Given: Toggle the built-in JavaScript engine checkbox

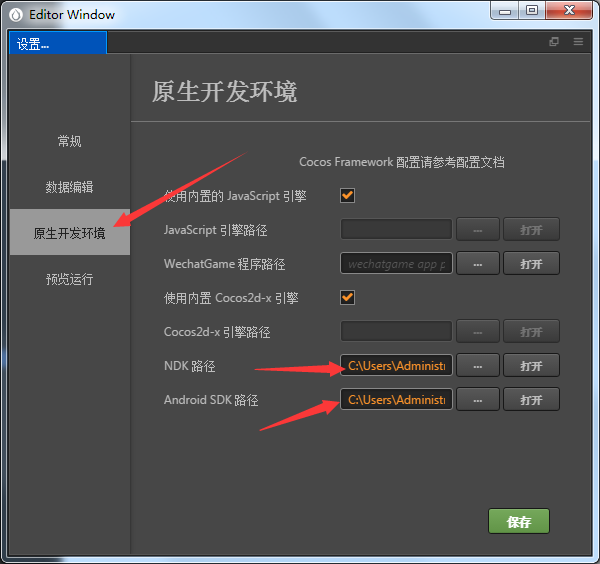Looking at the screenshot, I should click(x=347, y=196).
